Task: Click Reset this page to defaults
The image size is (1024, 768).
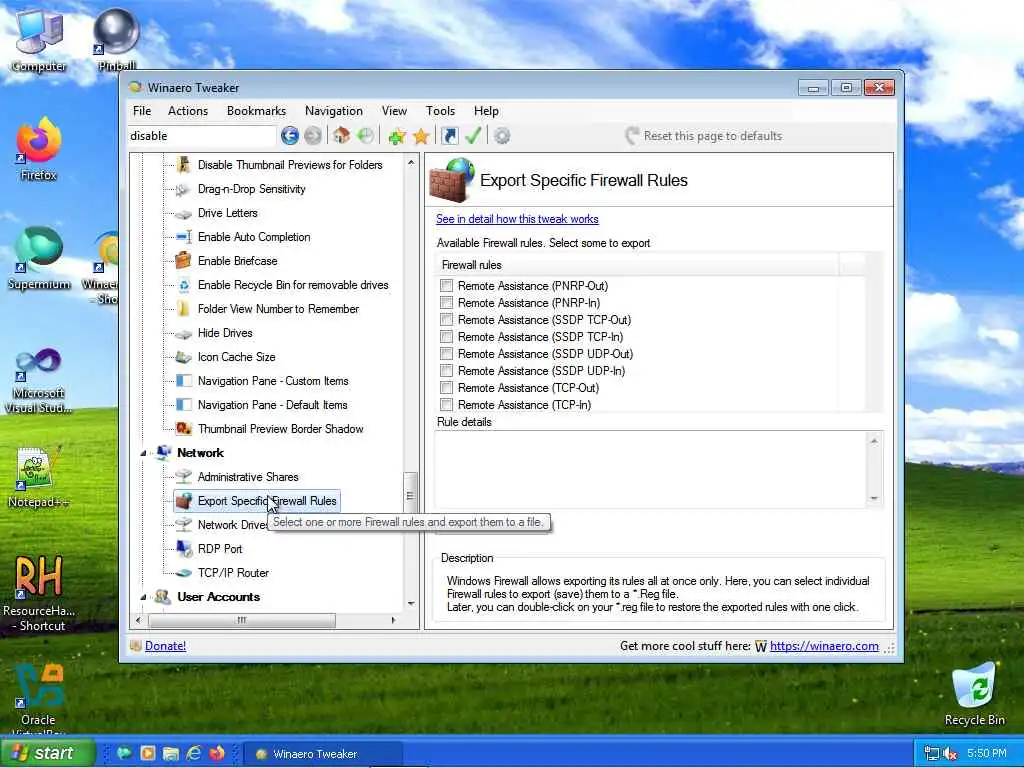Action: coord(704,136)
